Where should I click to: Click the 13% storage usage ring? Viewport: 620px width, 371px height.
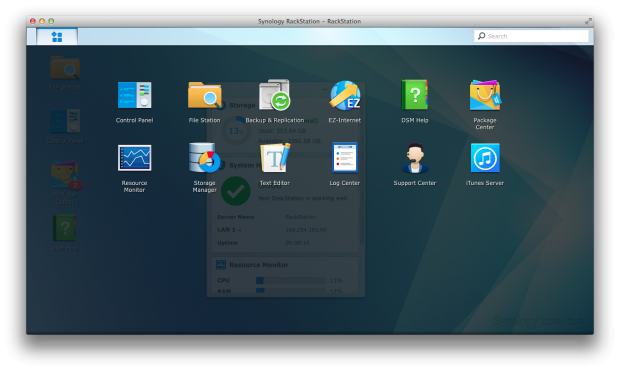pyautogui.click(x=236, y=131)
